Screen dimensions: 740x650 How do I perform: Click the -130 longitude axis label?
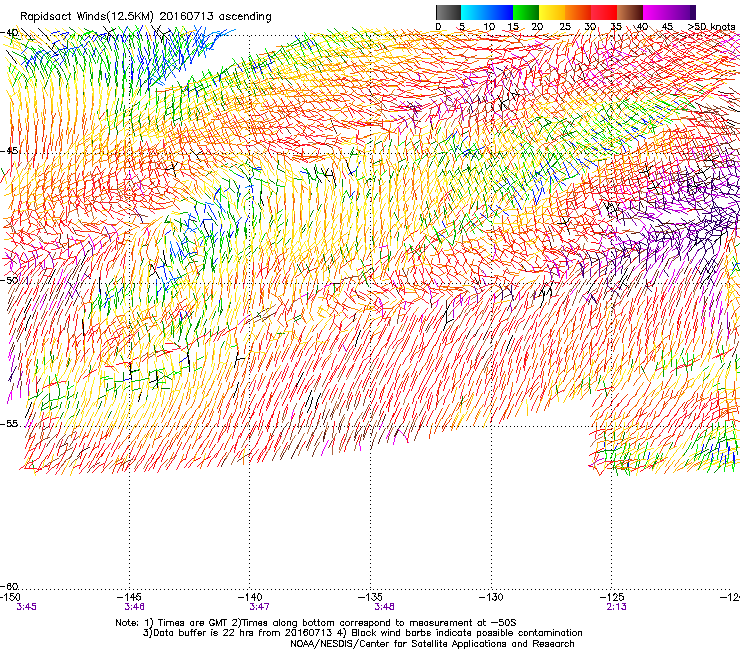click(x=491, y=597)
